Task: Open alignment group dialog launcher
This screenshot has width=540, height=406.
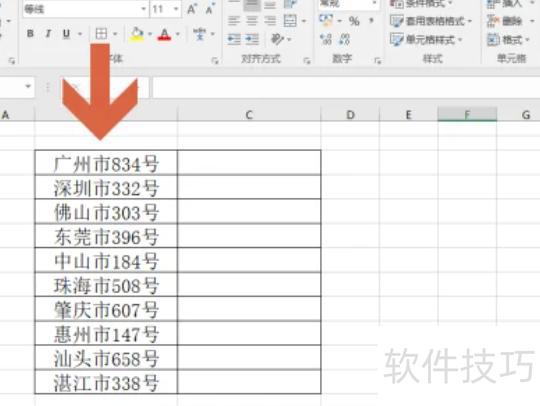Action: [307, 61]
